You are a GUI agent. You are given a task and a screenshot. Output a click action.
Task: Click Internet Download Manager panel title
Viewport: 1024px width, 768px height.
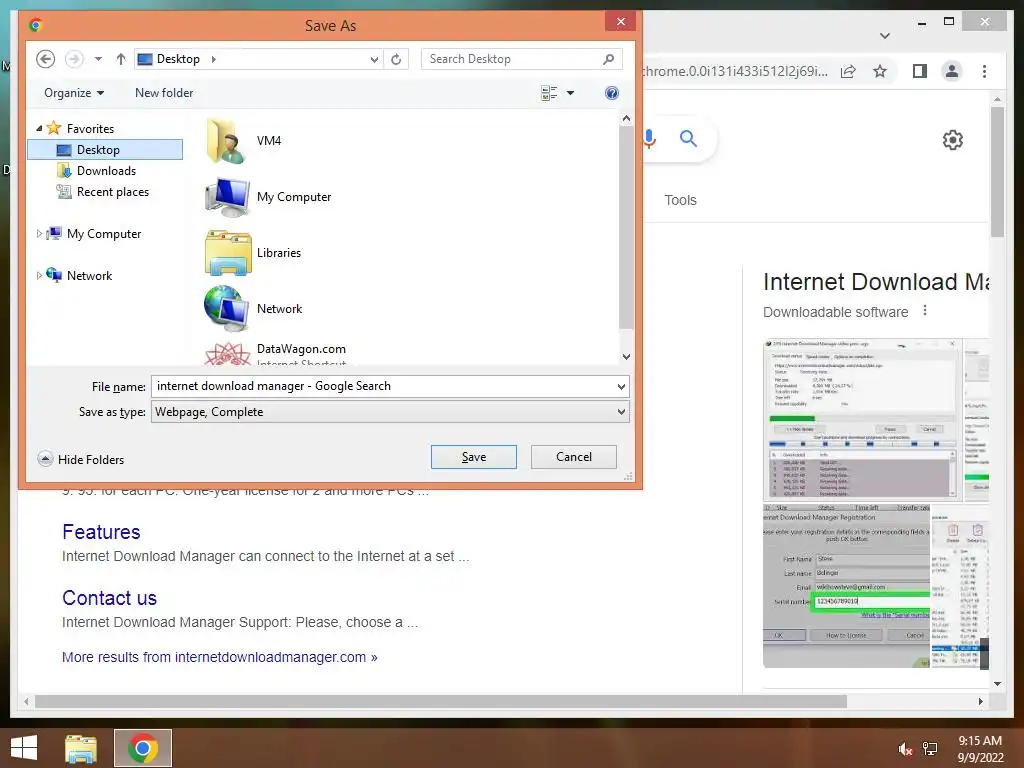pos(876,281)
